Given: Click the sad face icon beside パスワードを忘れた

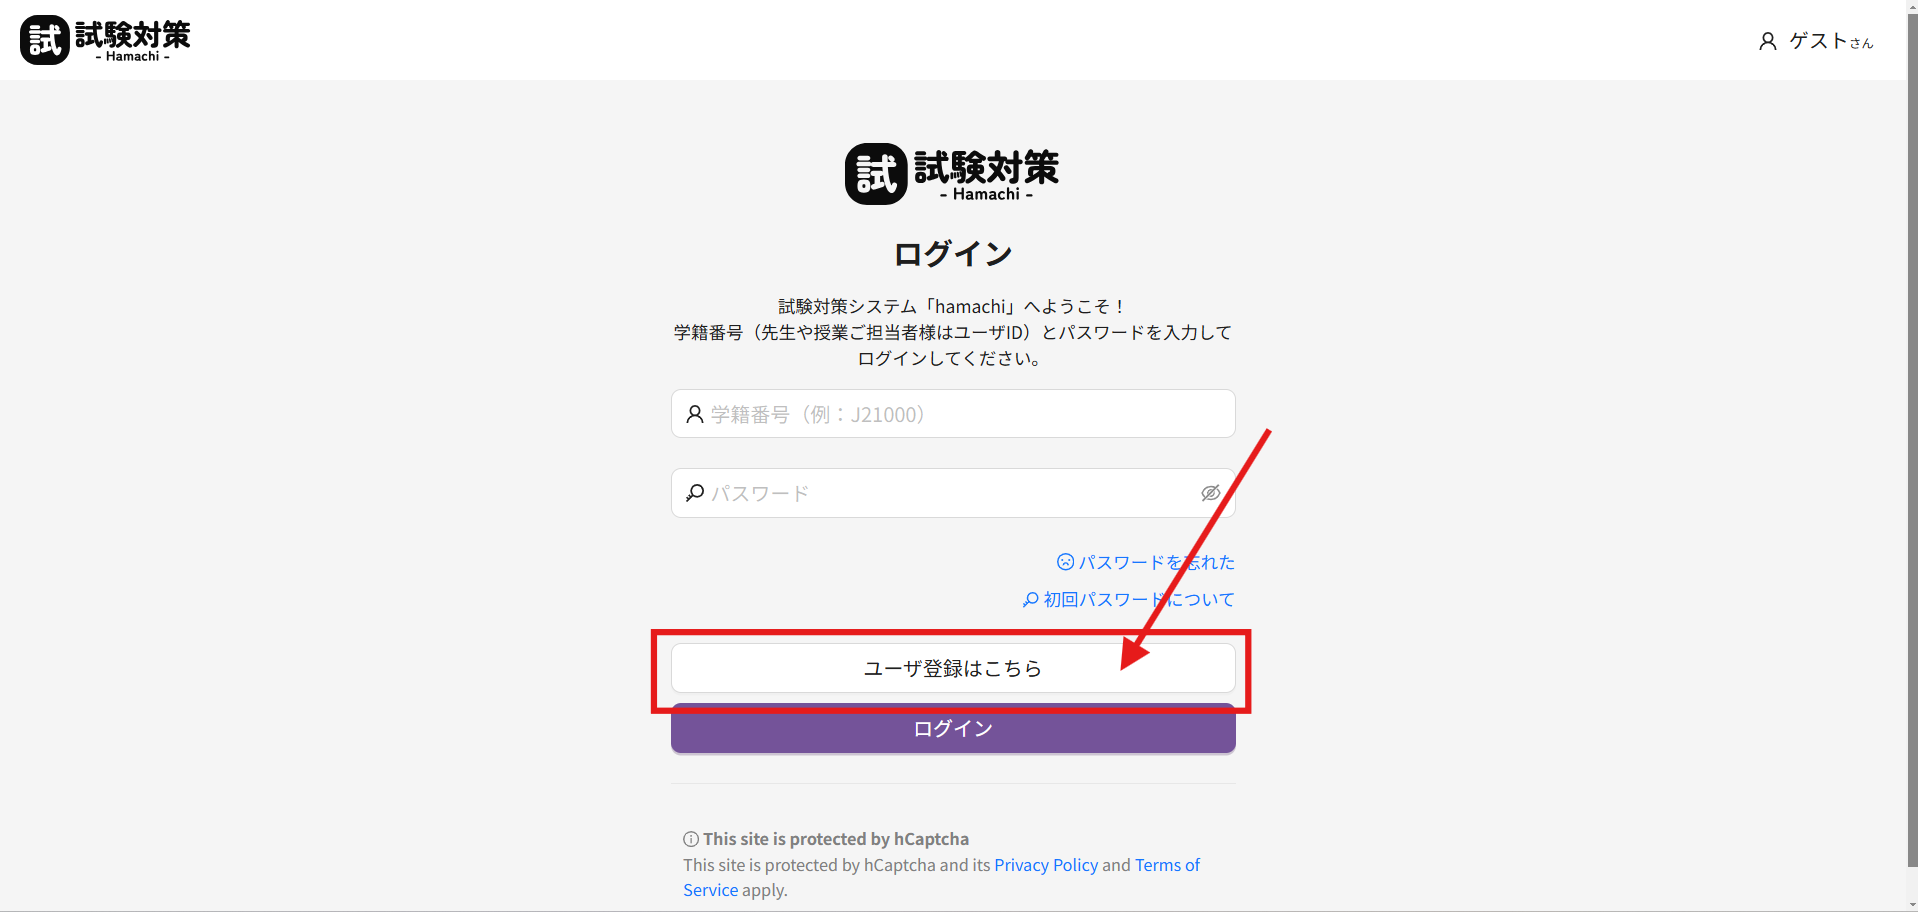Looking at the screenshot, I should pos(1065,562).
